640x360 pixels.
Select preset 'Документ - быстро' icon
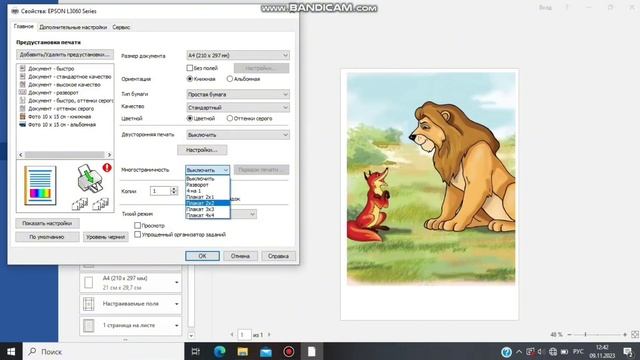(22, 69)
